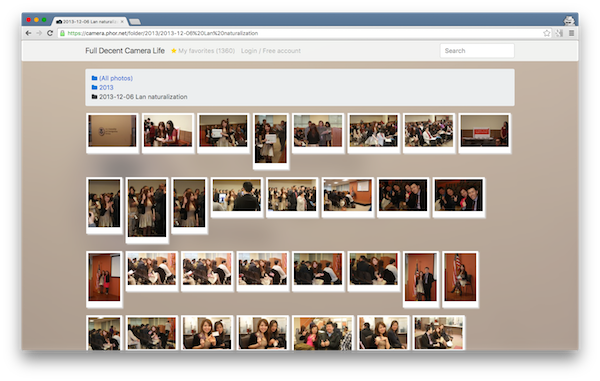Viewport: 600px width, 381px height.
Task: Bookmark this page with the star icon
Action: 546,33
